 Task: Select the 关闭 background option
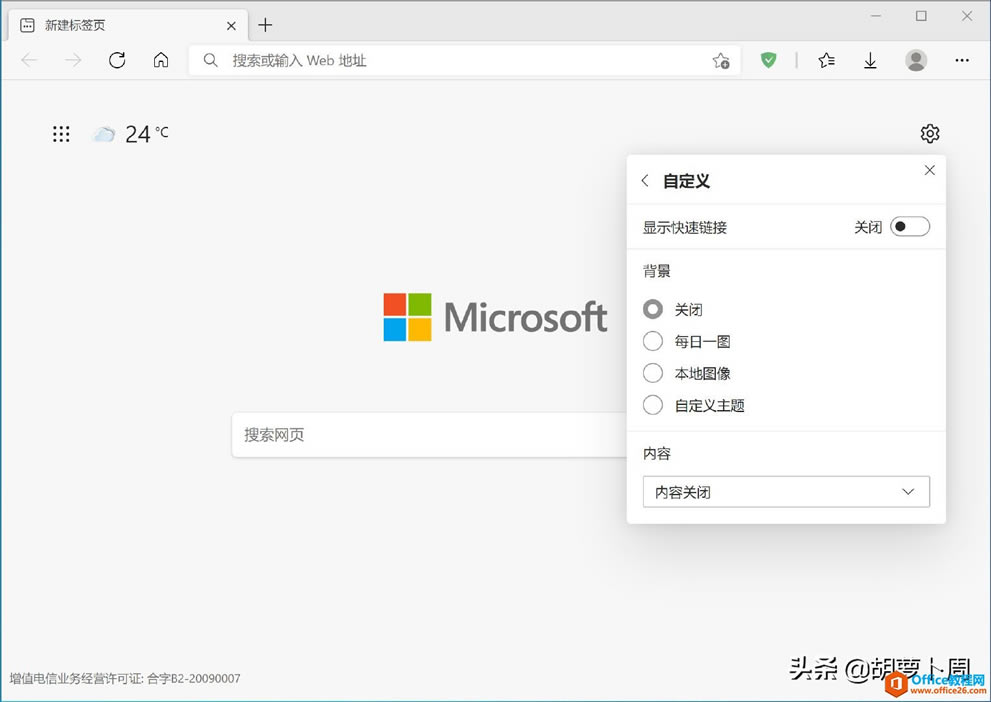(653, 309)
